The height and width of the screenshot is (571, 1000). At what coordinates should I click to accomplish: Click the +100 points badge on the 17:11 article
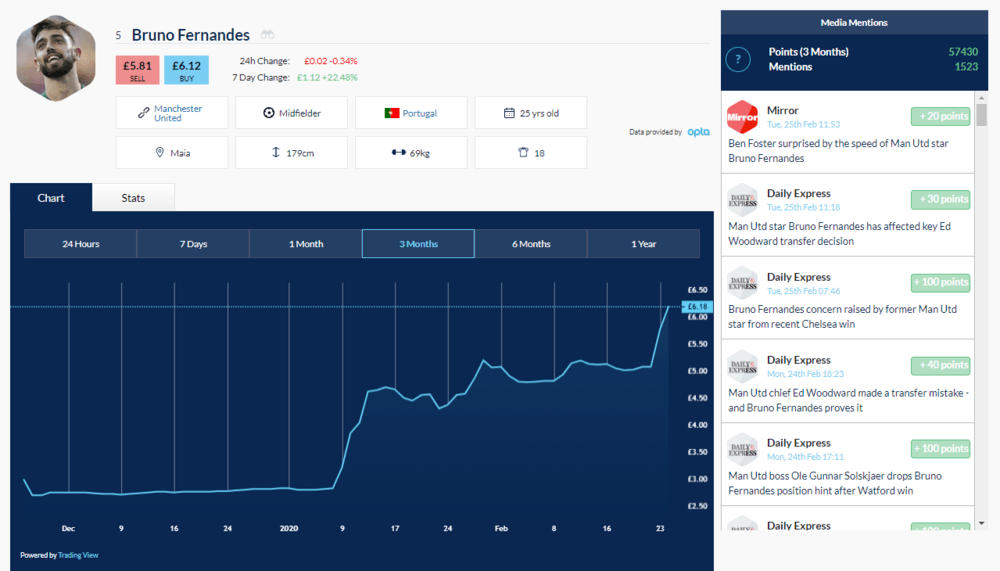coord(941,449)
